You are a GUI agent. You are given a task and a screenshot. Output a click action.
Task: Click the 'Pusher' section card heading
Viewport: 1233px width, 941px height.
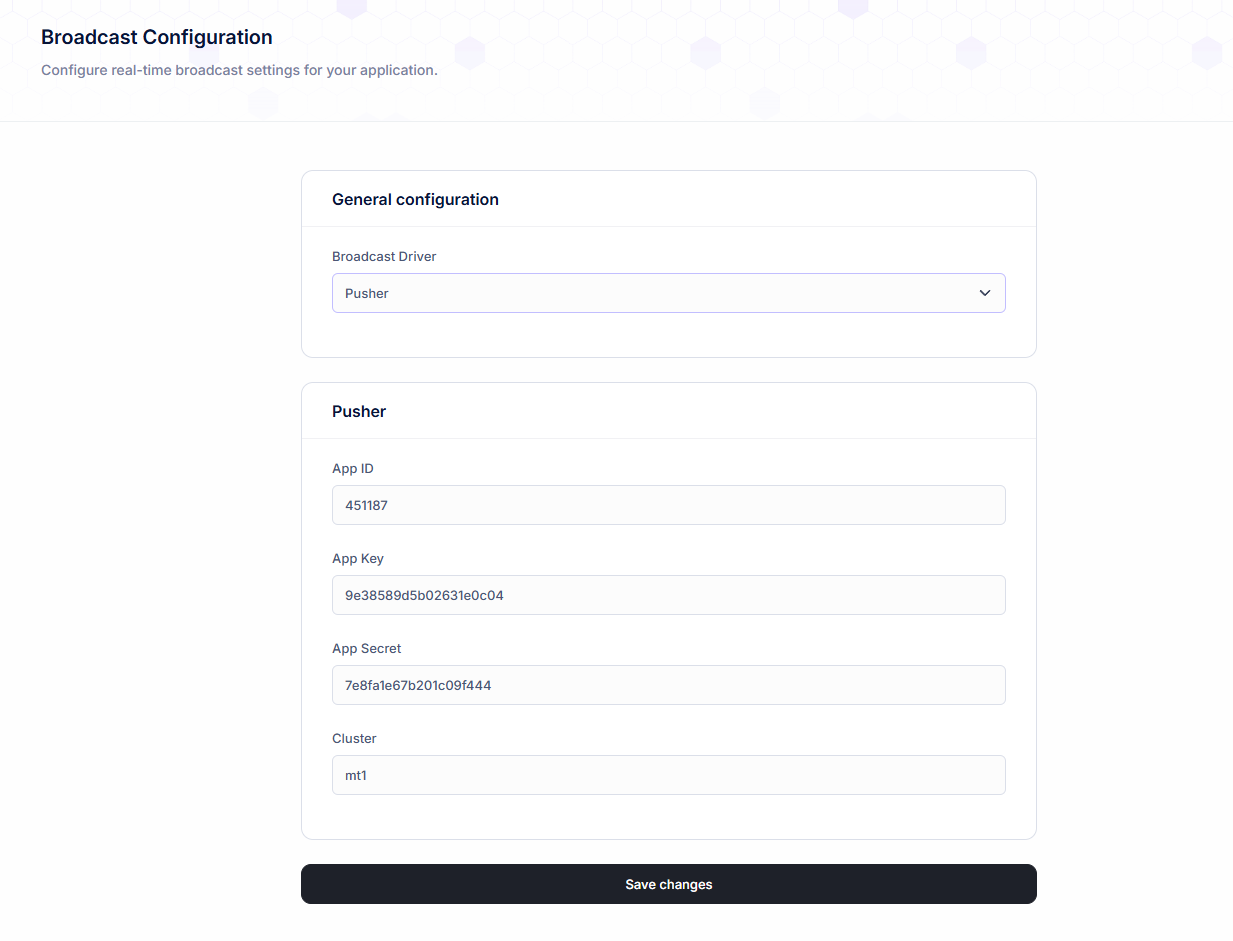tap(359, 411)
